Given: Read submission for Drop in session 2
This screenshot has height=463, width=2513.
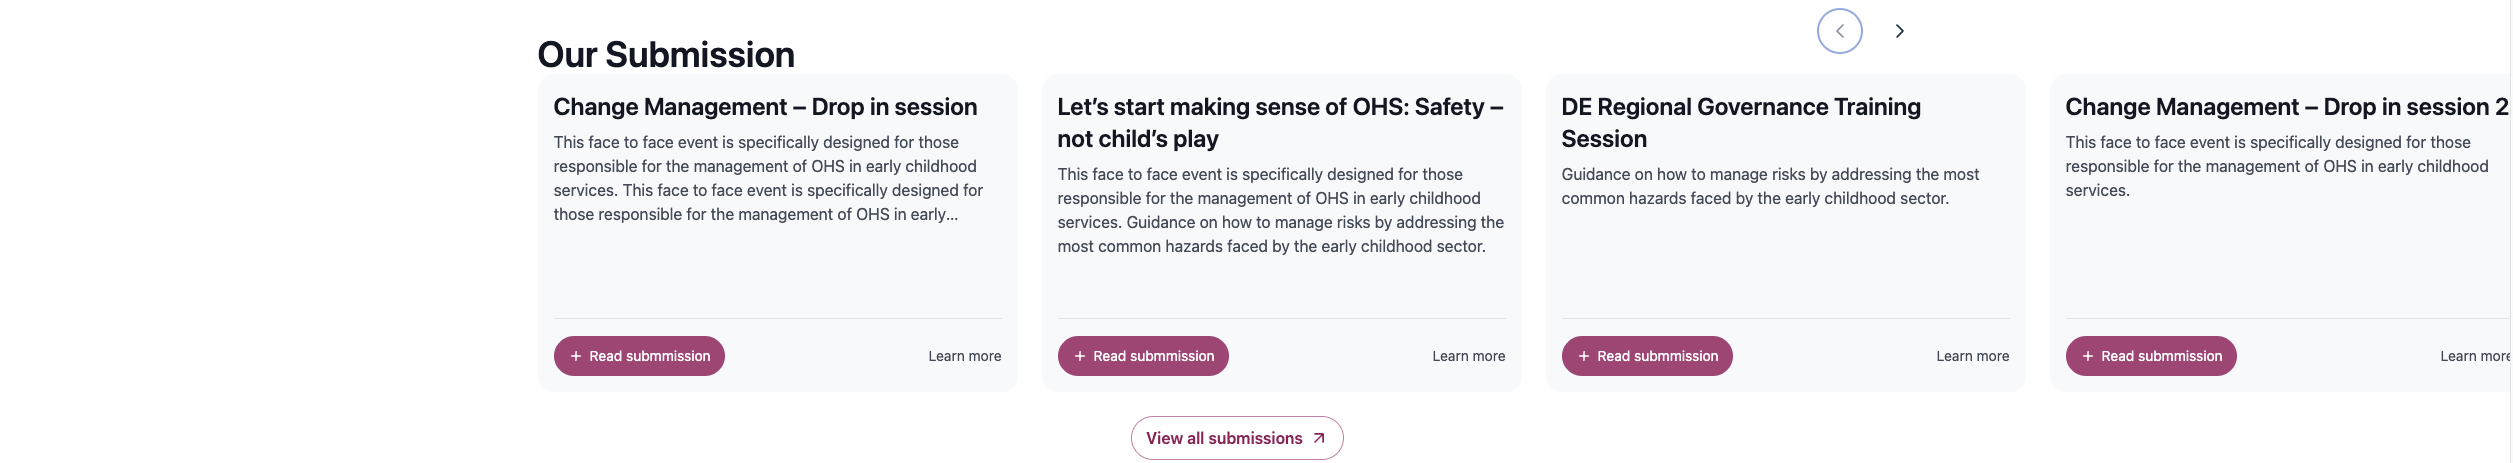Looking at the screenshot, I should (x=2161, y=356).
